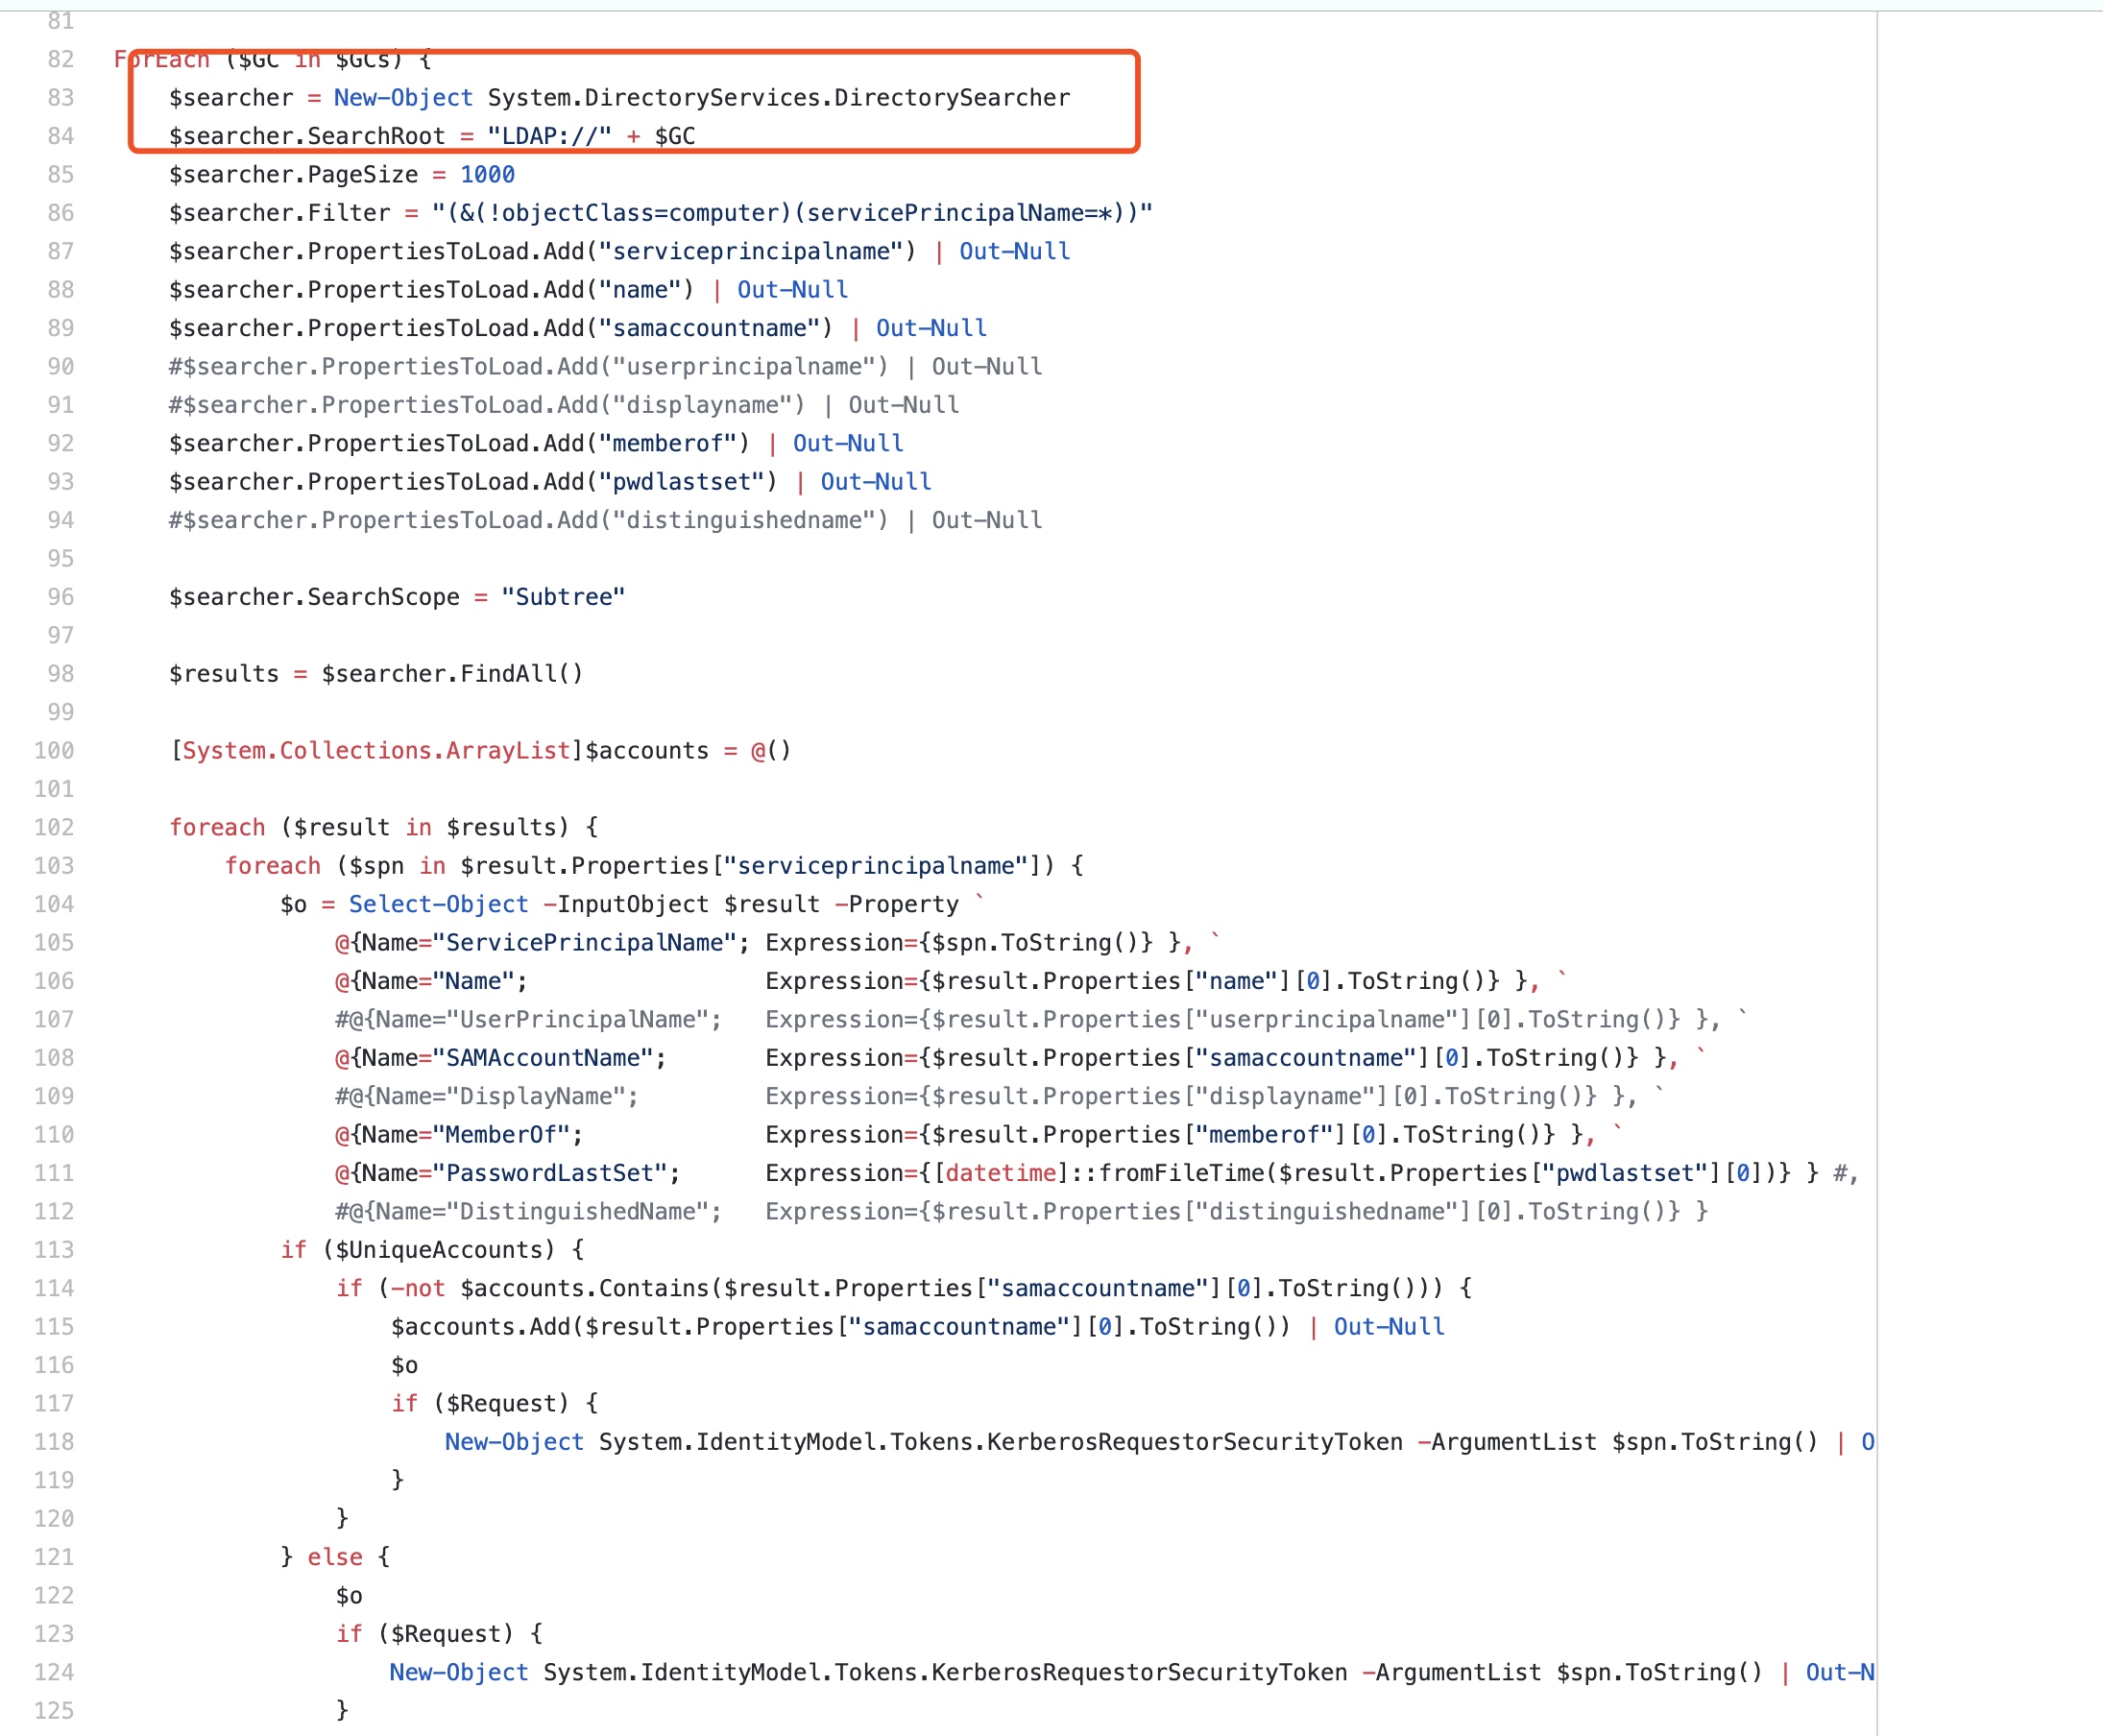Click System.Collections.ArrayList type text

coord(376,751)
